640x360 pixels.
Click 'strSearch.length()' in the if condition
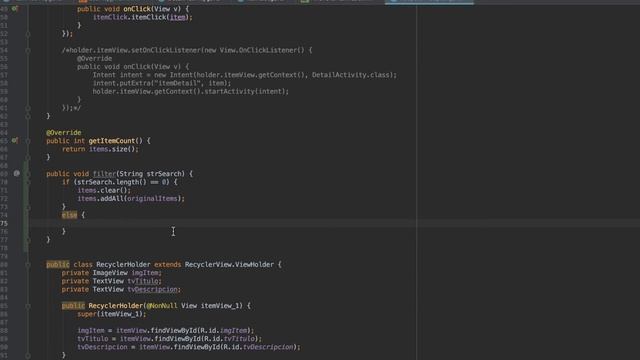tap(112, 182)
